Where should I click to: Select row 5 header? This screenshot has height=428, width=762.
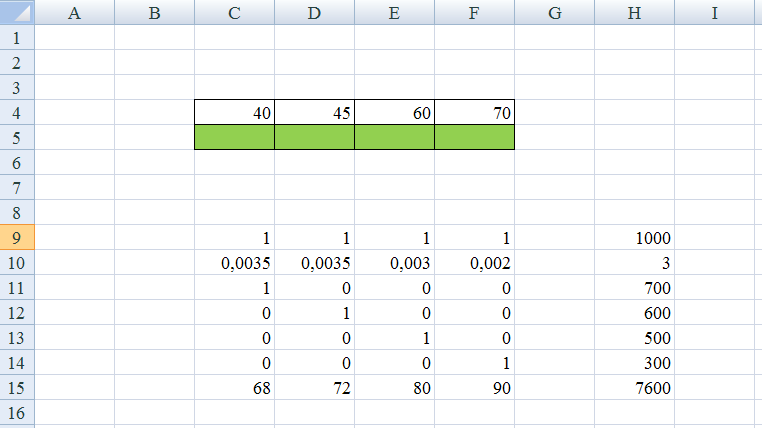(17, 137)
